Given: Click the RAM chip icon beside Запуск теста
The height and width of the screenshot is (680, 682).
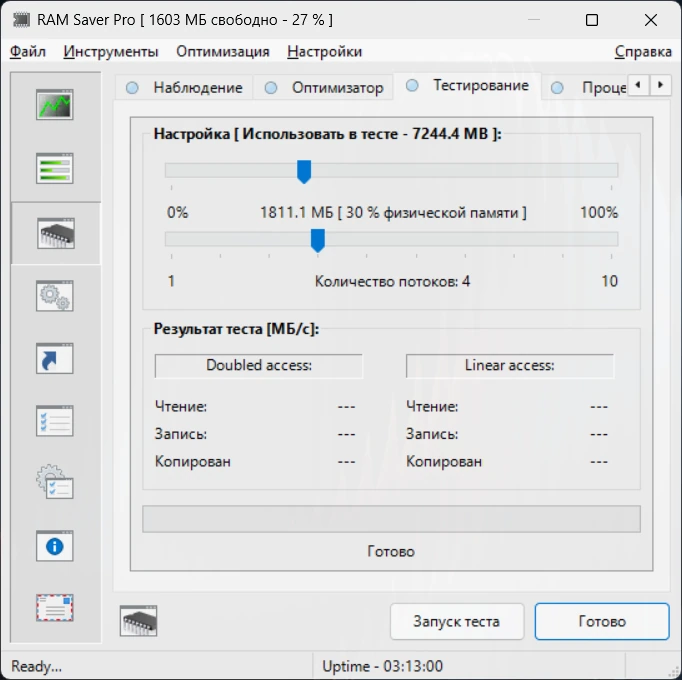Looking at the screenshot, I should pyautogui.click(x=138, y=621).
